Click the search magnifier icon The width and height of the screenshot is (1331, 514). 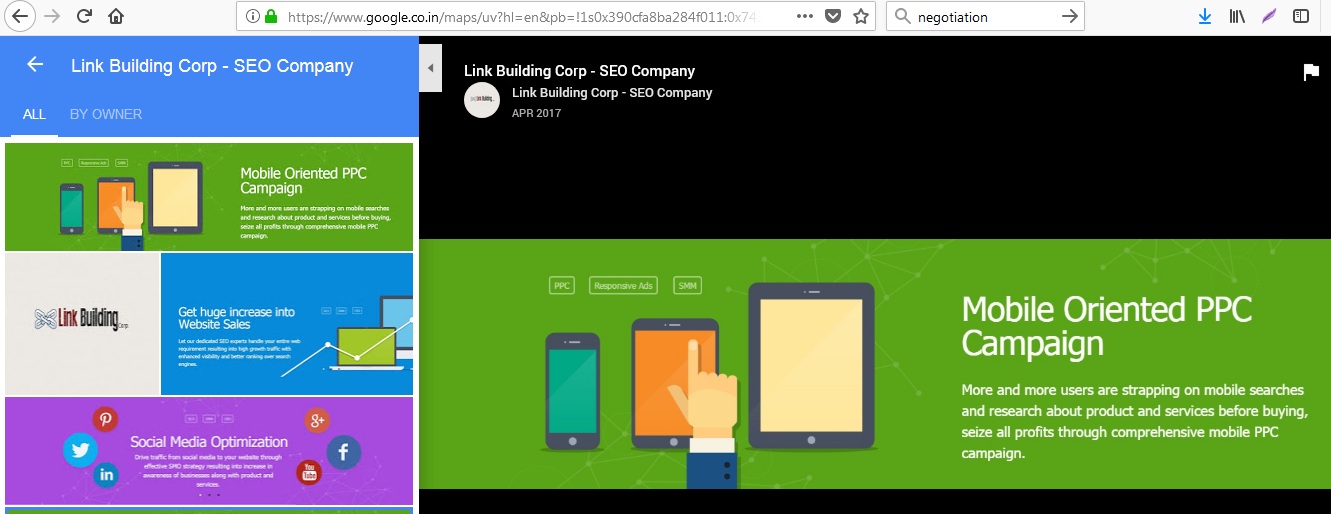point(902,16)
